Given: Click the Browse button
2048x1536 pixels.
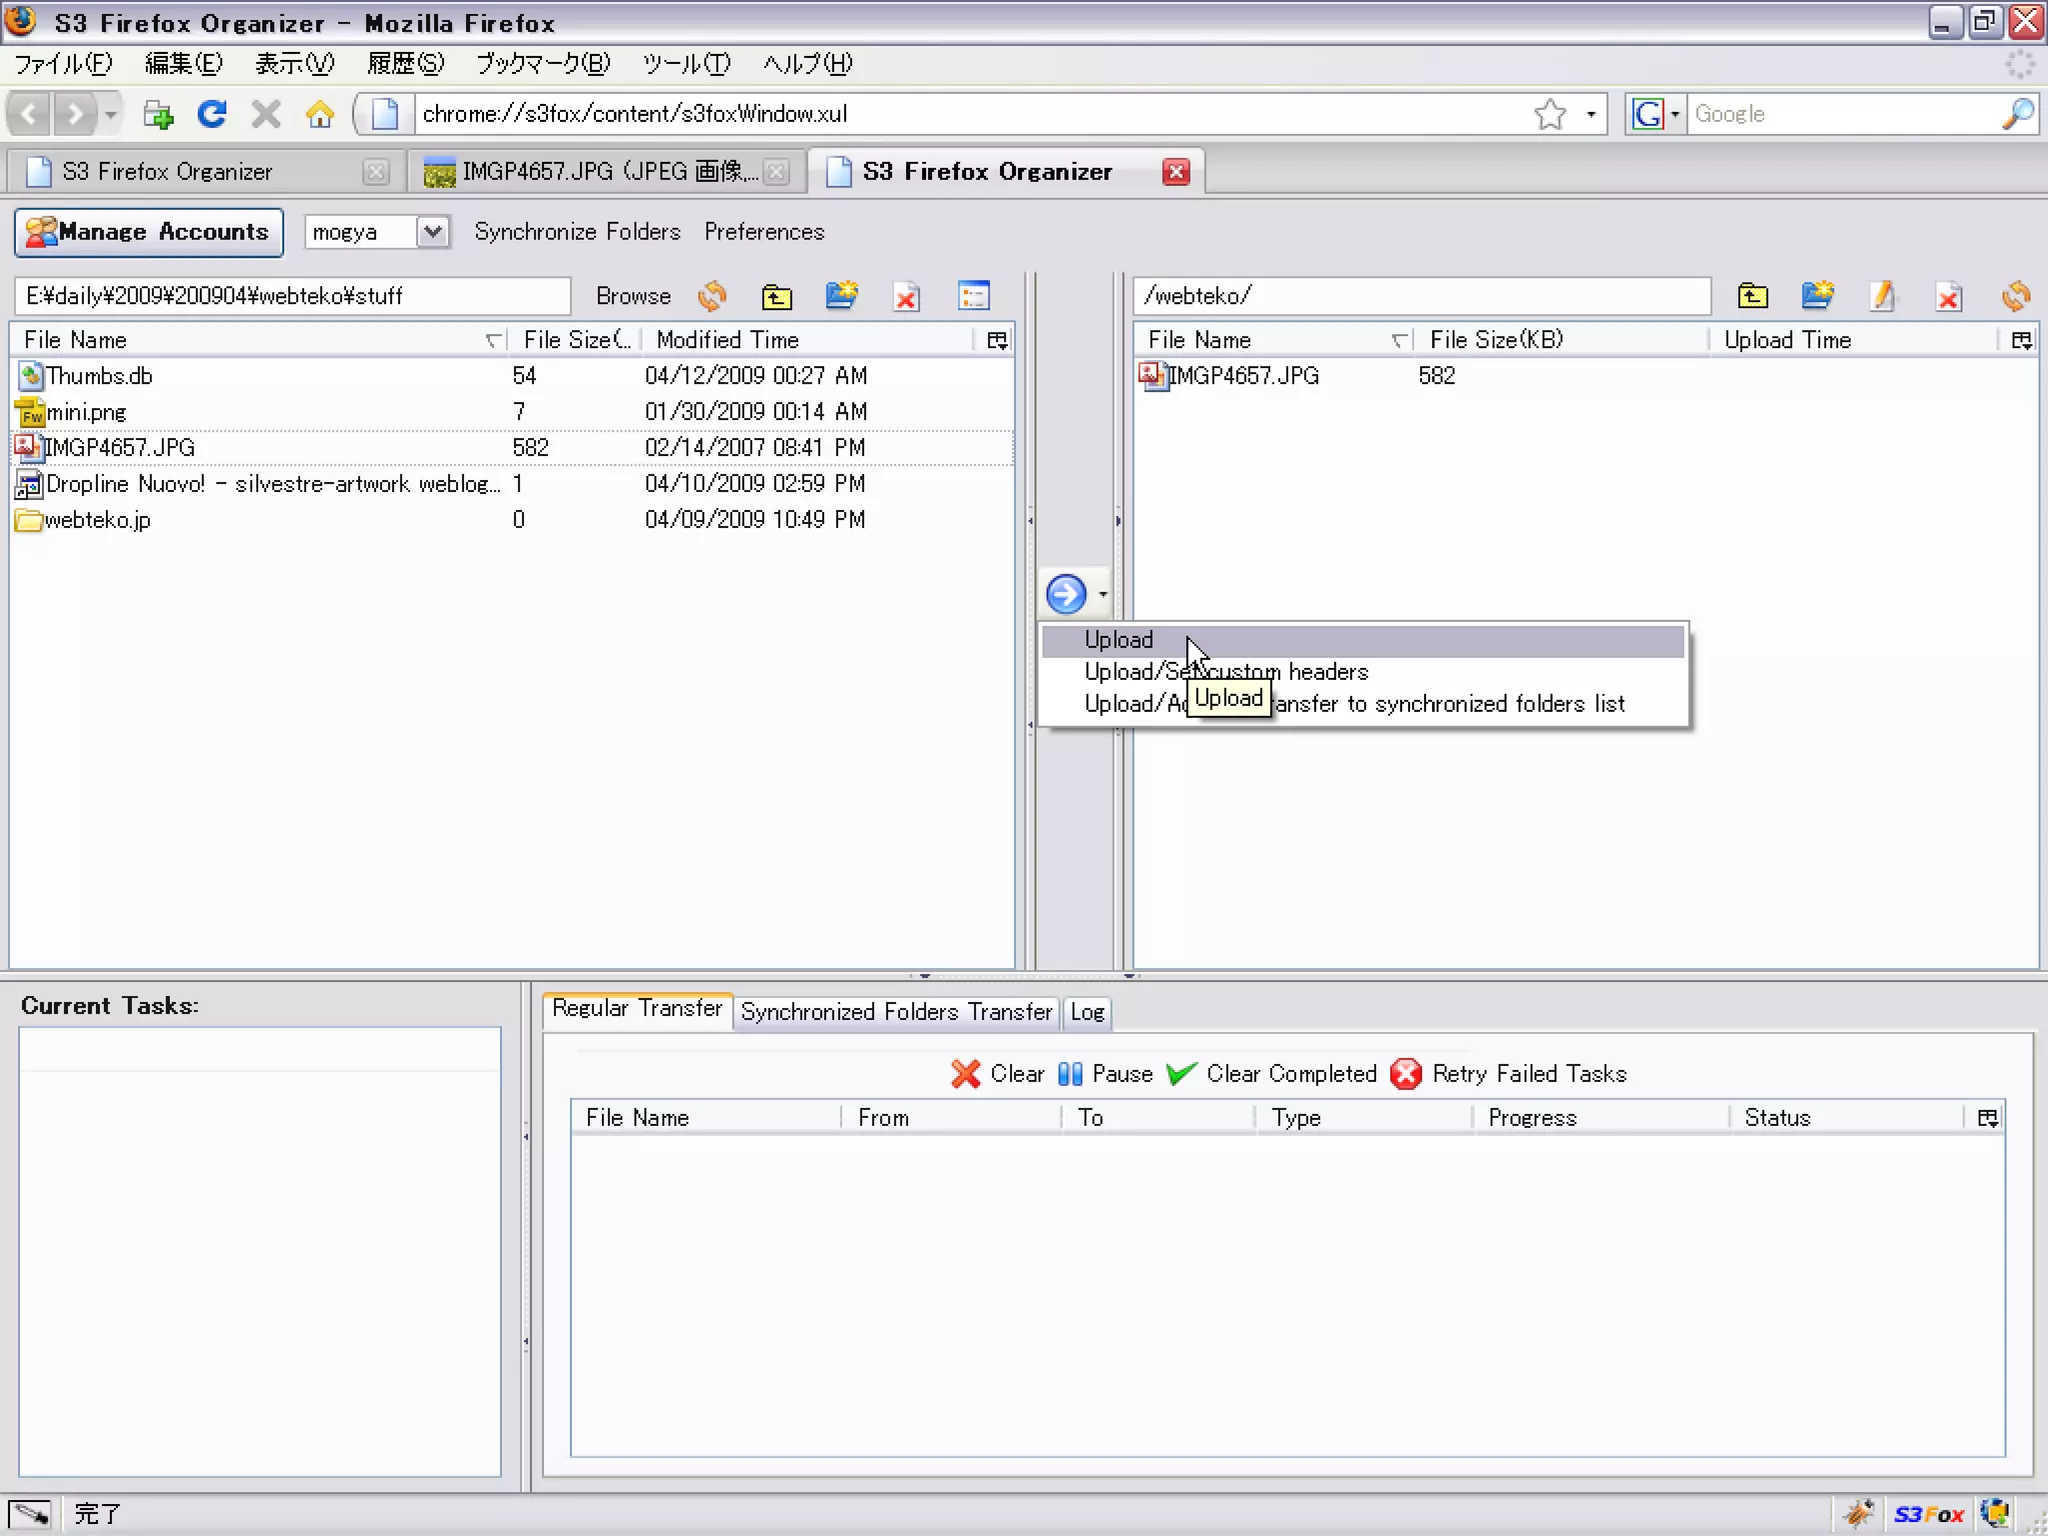Looking at the screenshot, I should pos(633,296).
